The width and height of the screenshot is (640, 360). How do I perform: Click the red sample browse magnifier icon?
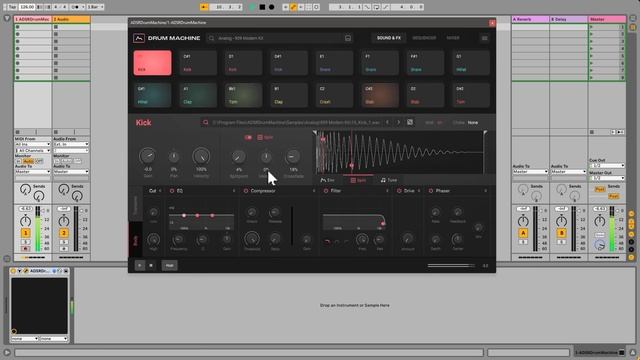point(206,122)
